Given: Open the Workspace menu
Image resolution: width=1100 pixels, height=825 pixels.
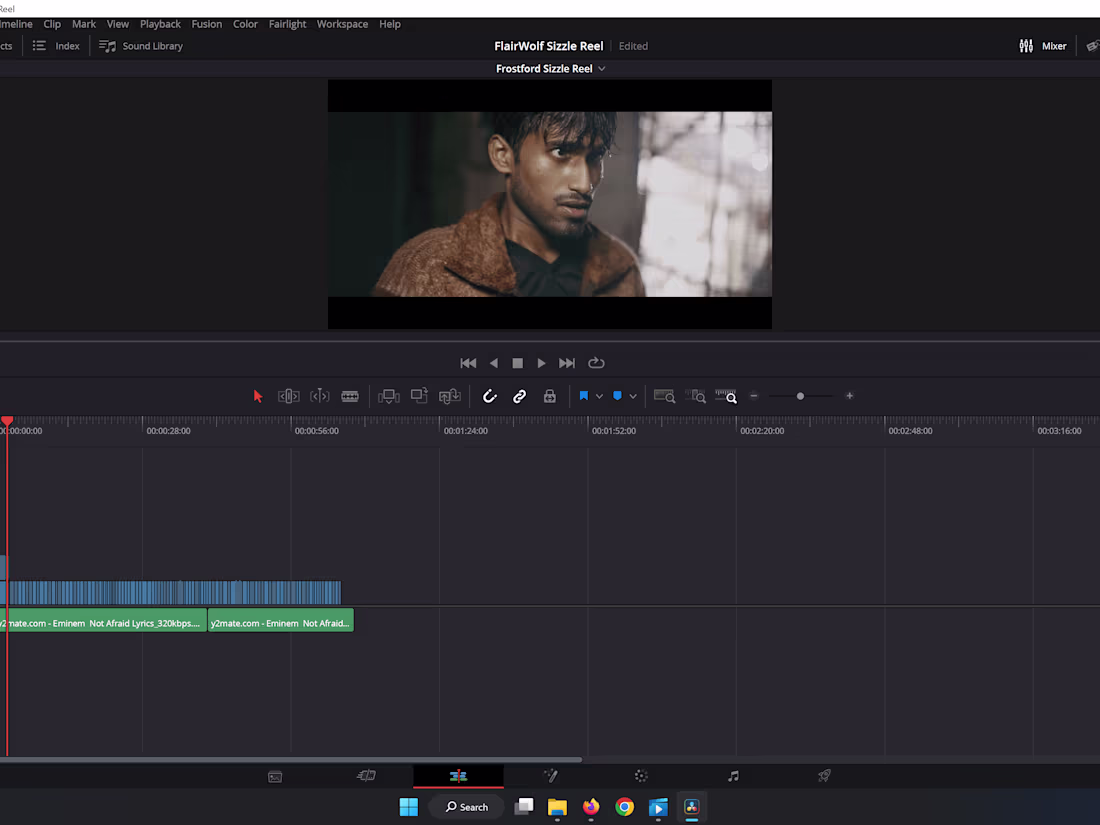Looking at the screenshot, I should [x=342, y=24].
